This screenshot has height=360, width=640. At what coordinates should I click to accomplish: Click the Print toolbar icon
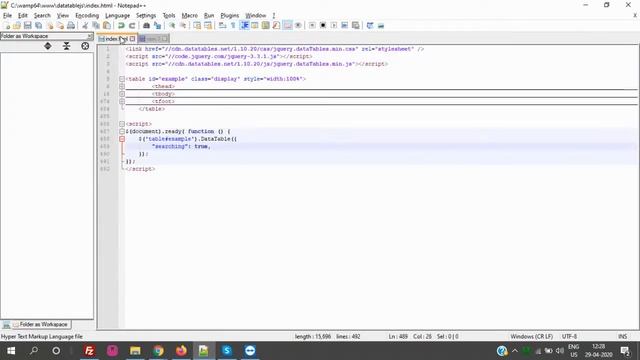pos(71,25)
